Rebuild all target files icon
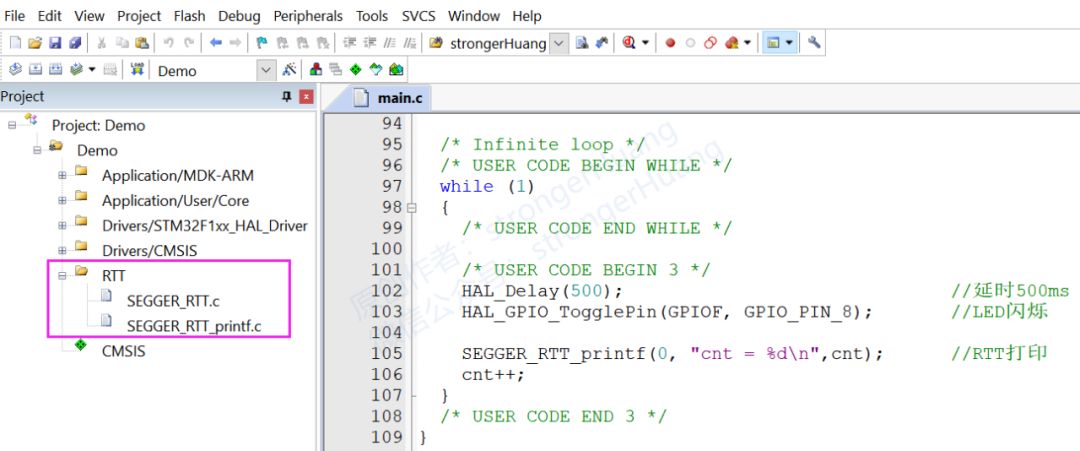Viewport: 1080px width, 451px height. tap(55, 70)
